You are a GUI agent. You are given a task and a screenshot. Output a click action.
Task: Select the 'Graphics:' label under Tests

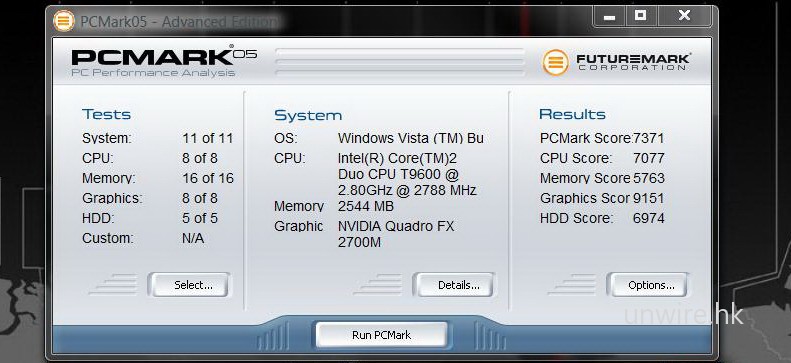point(112,198)
